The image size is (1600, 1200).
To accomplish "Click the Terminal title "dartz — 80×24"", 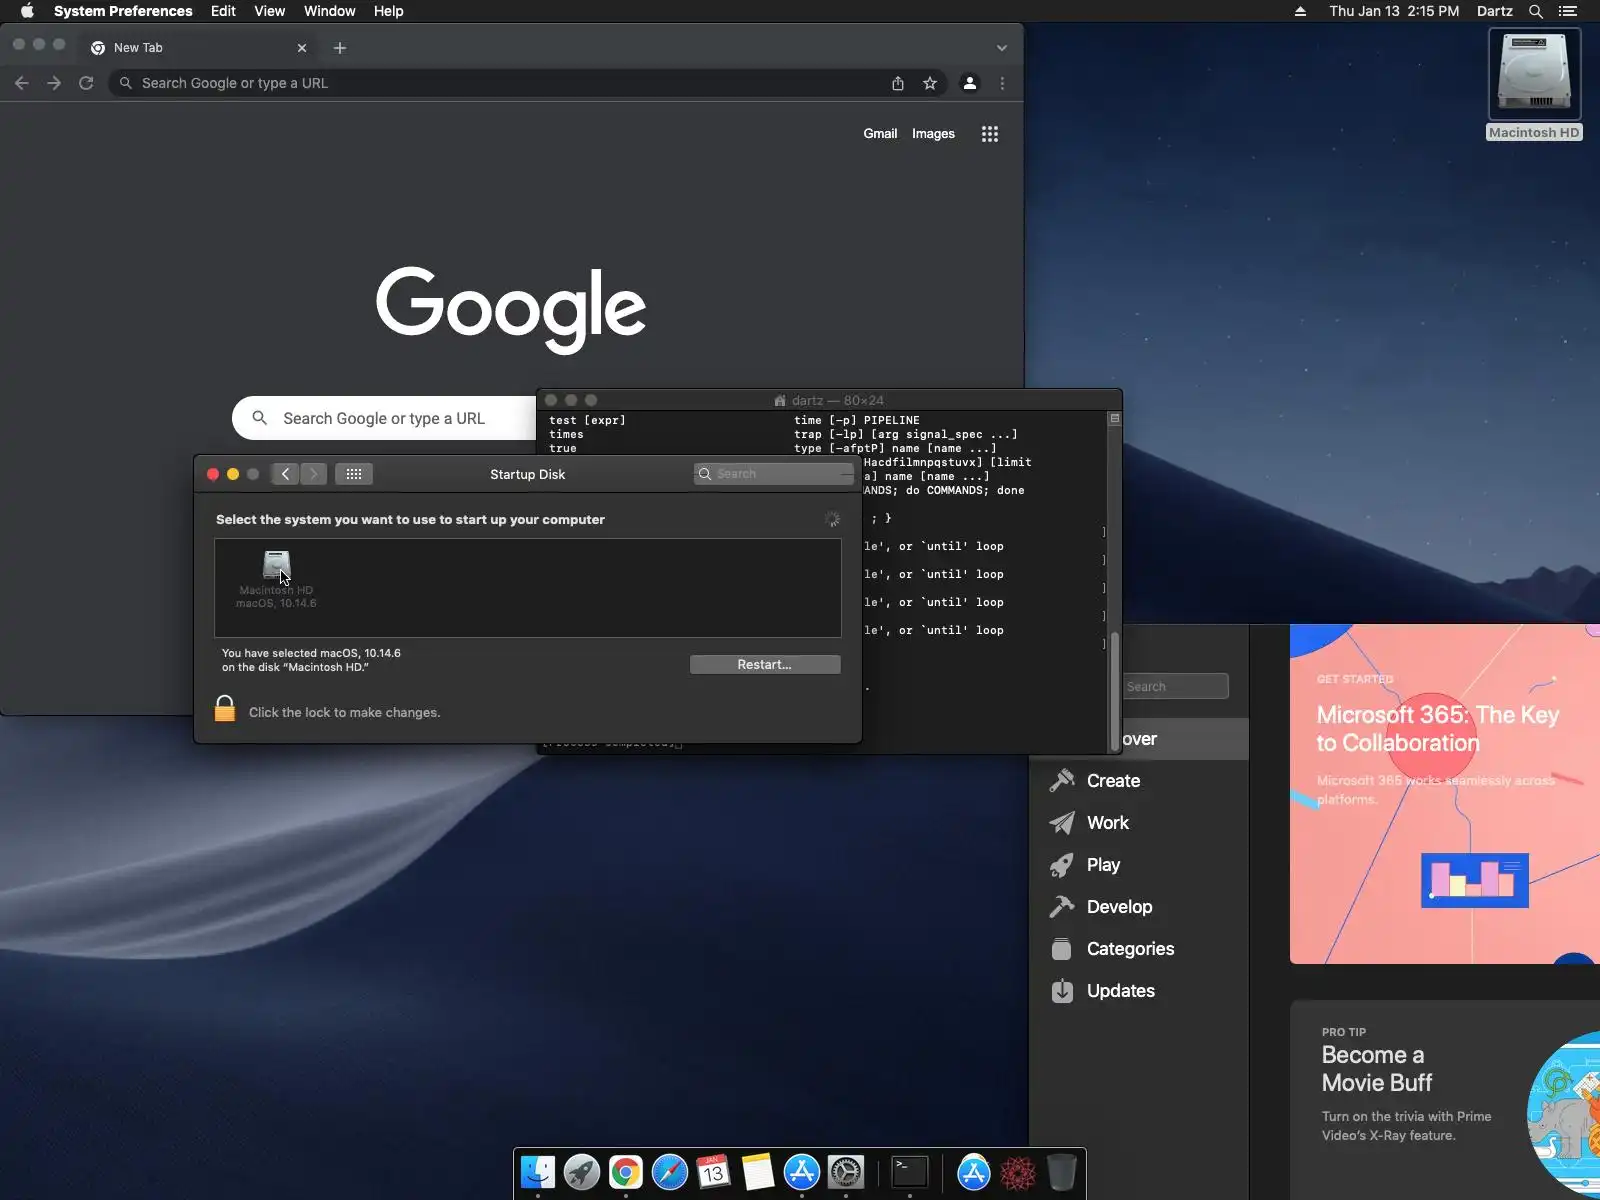I will pos(838,400).
